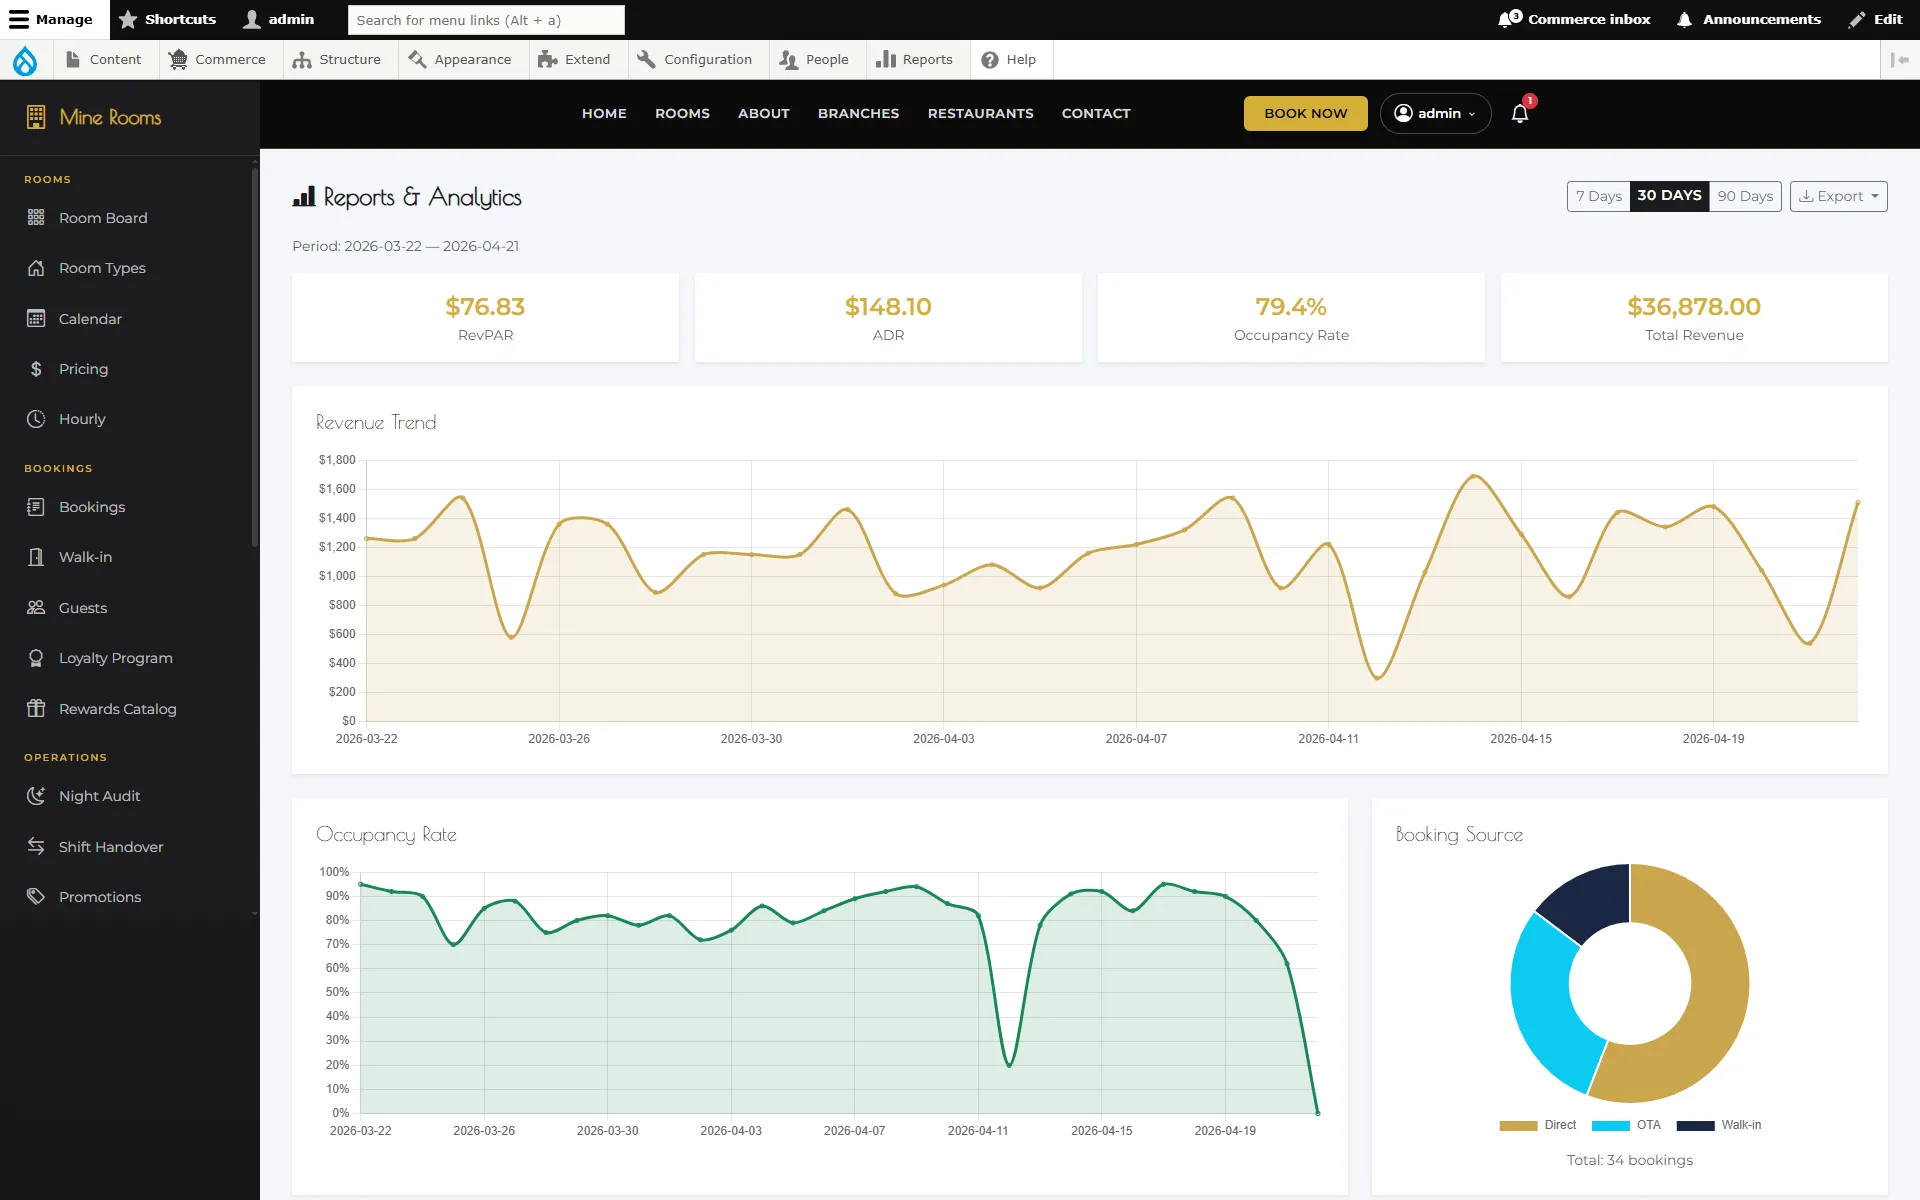Open the BRANCHES page link
1920x1200 pixels.
858,113
